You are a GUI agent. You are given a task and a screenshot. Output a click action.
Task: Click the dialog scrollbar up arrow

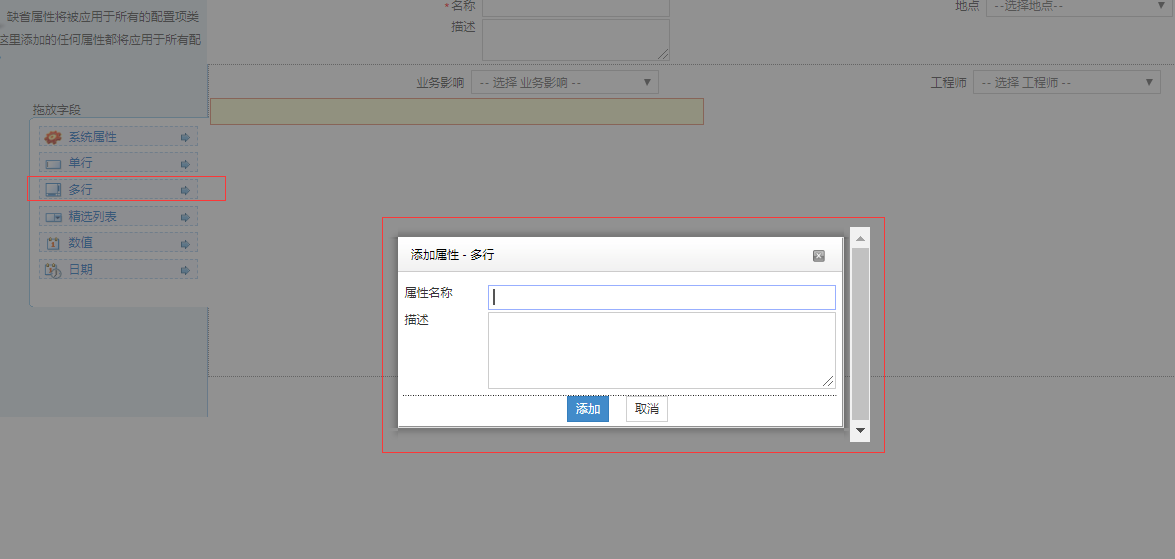[860, 238]
